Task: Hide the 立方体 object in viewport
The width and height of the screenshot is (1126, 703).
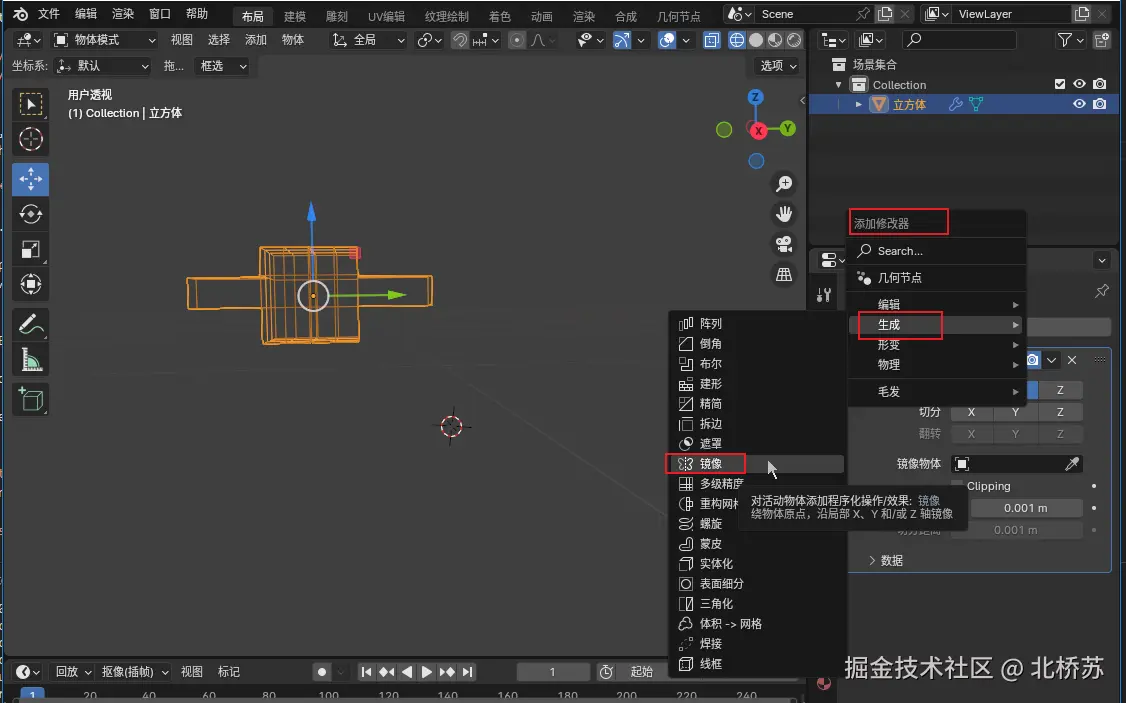Action: click(1079, 104)
